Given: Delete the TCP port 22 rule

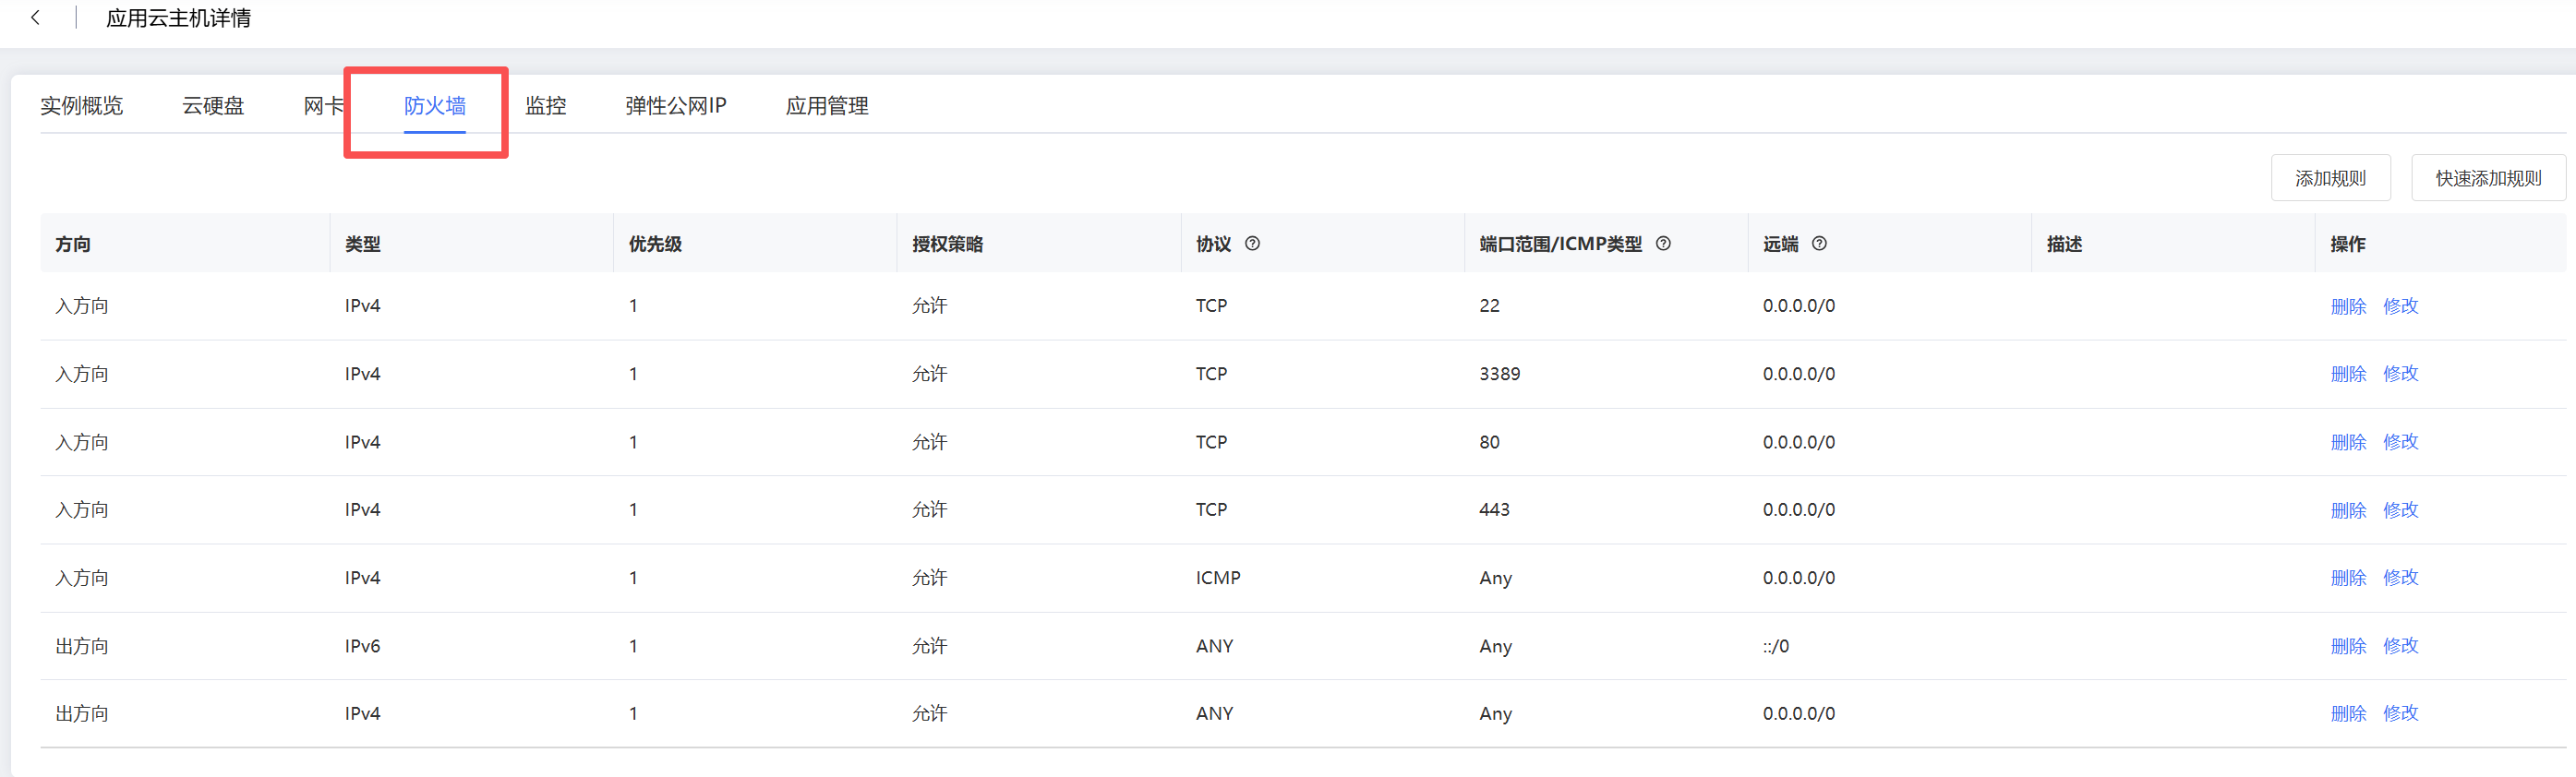Looking at the screenshot, I should coord(2348,306).
